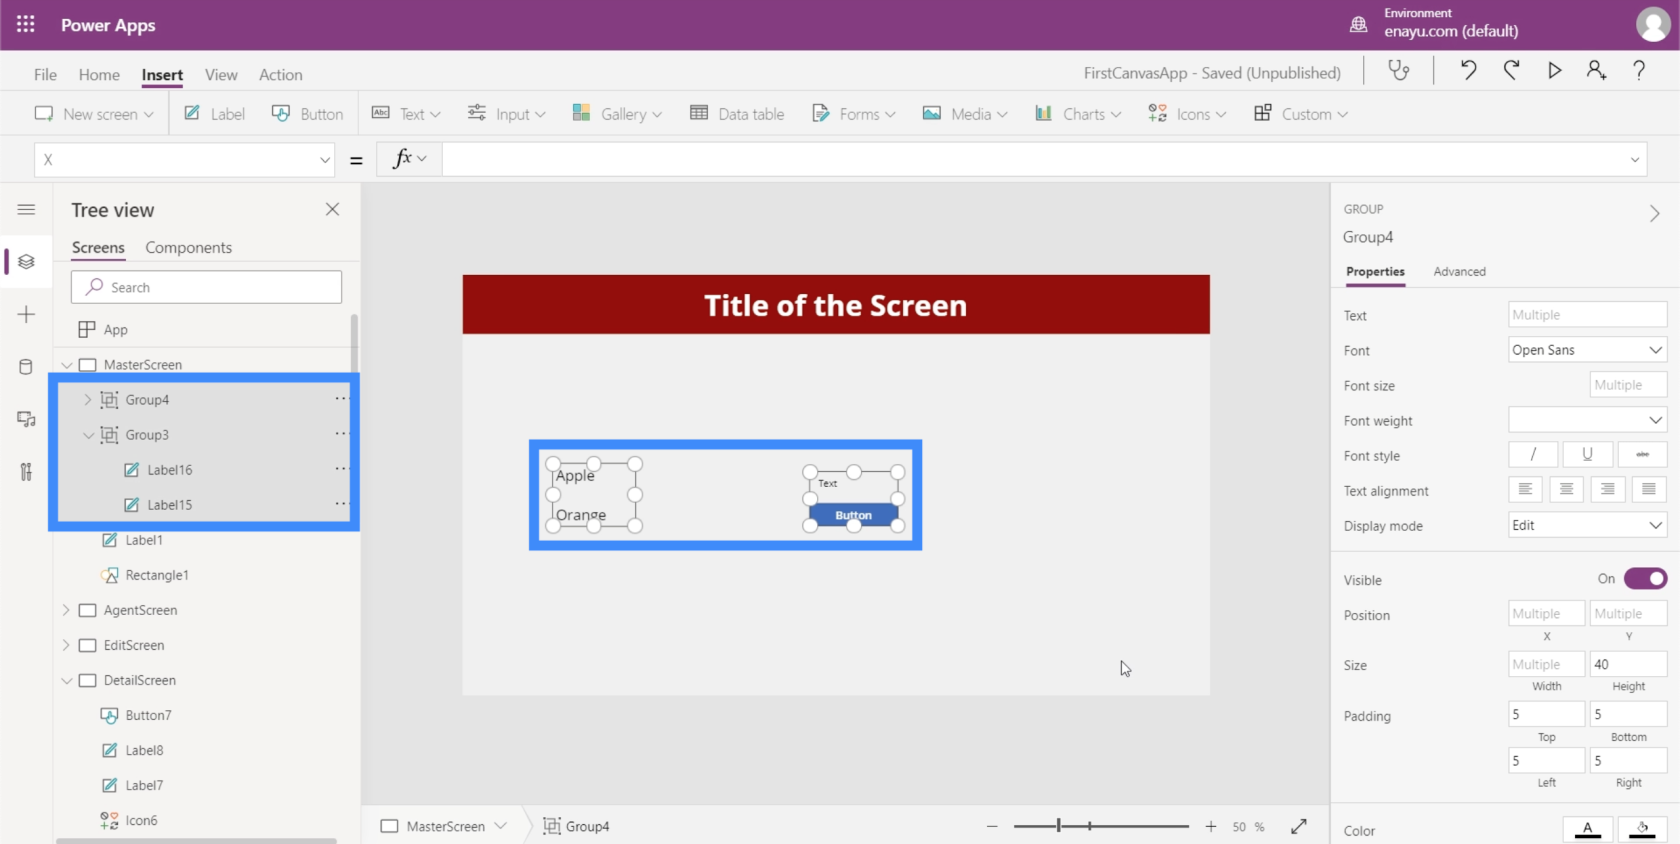
Task: Click the zoom slider handle
Action: pos(1058,826)
